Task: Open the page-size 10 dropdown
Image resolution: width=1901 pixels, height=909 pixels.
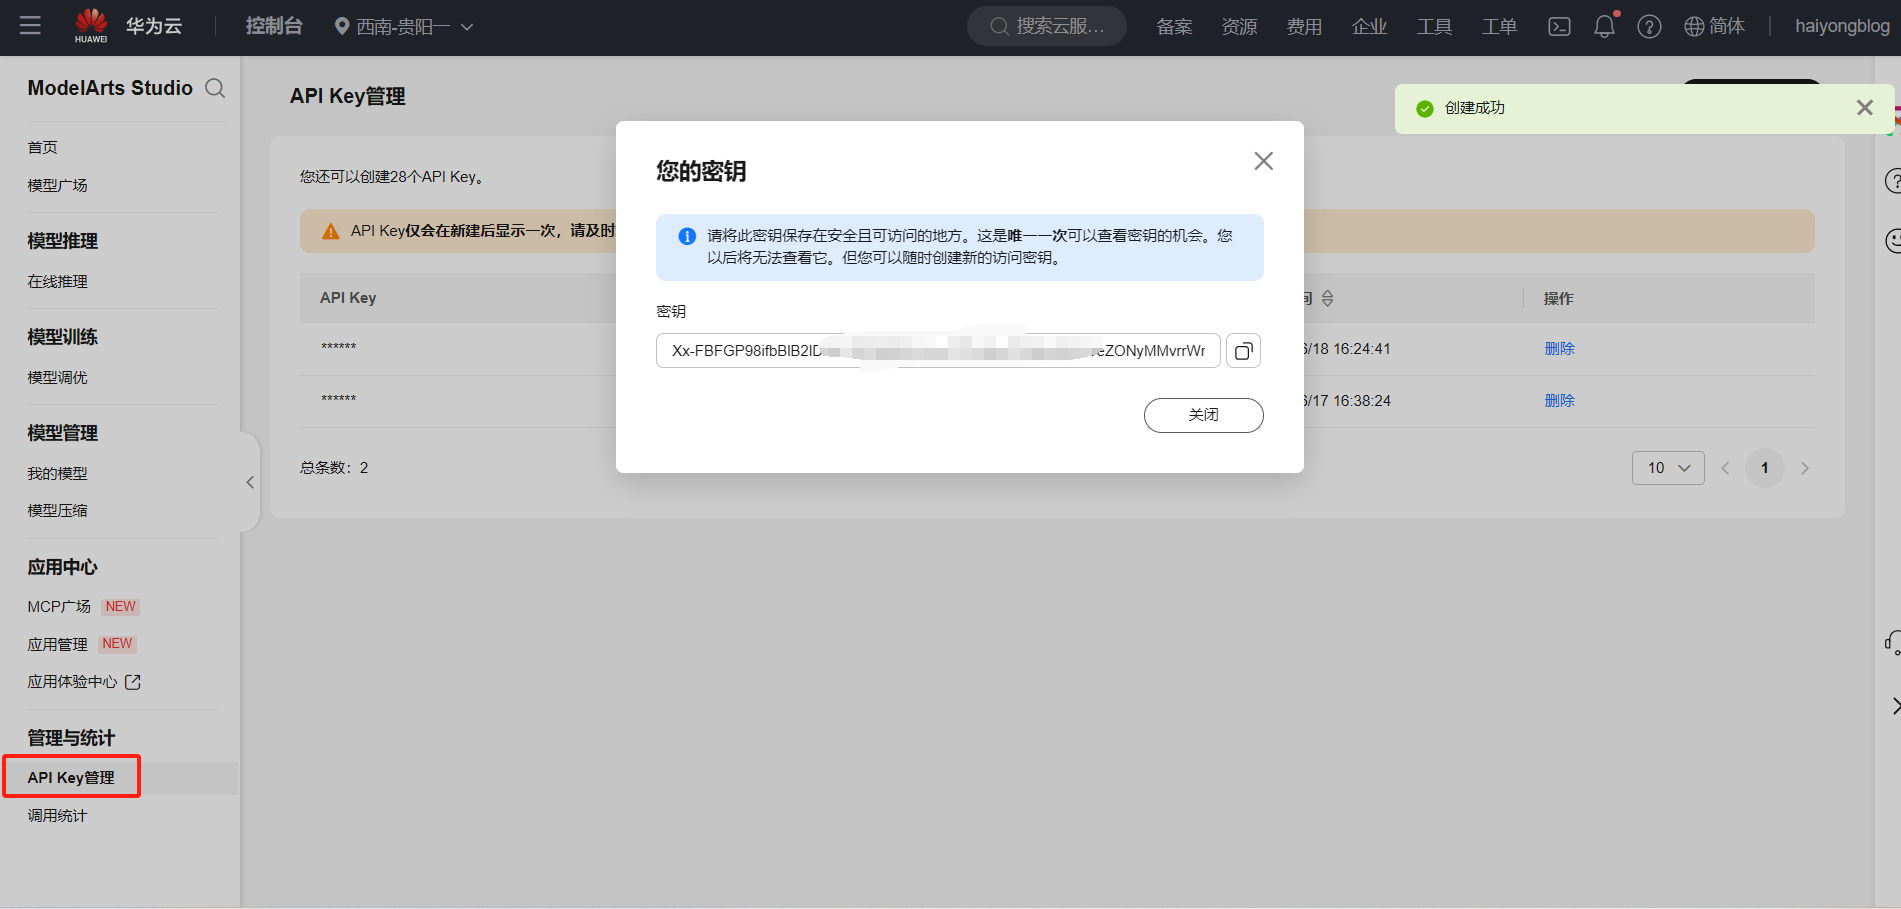Action: pos(1667,467)
